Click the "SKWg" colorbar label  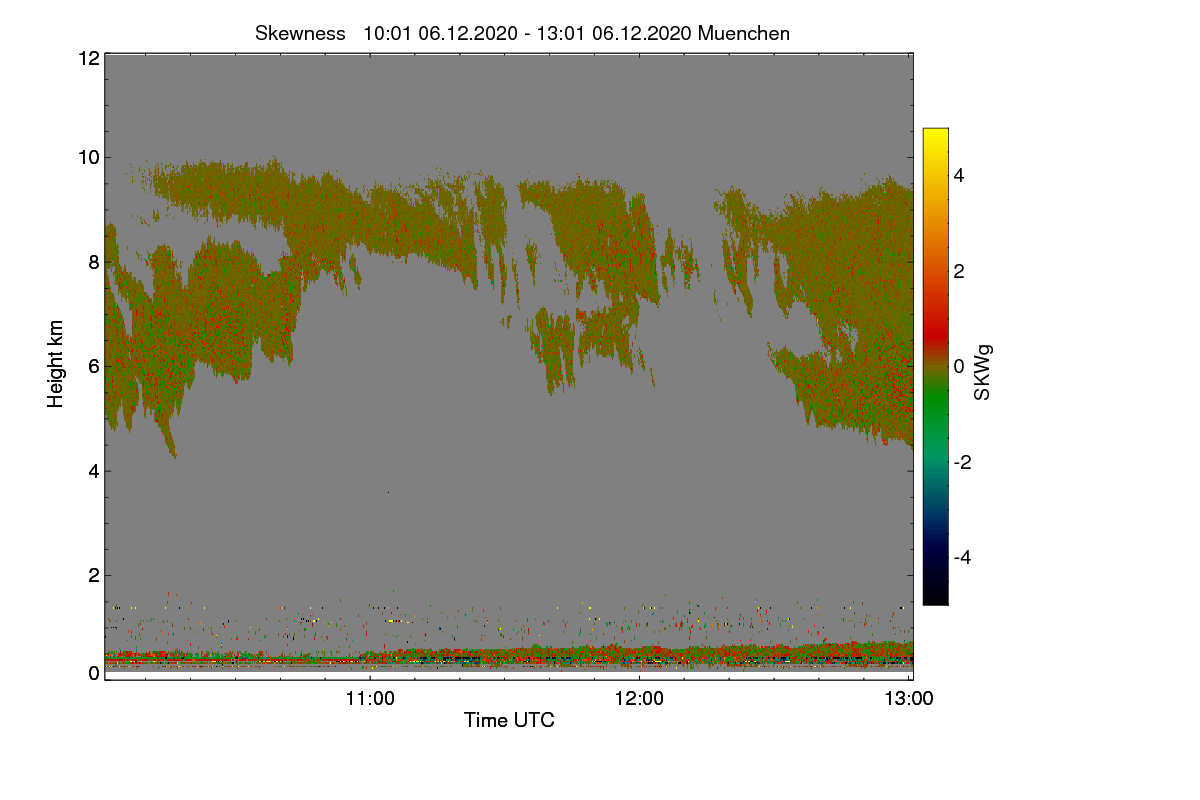(983, 373)
